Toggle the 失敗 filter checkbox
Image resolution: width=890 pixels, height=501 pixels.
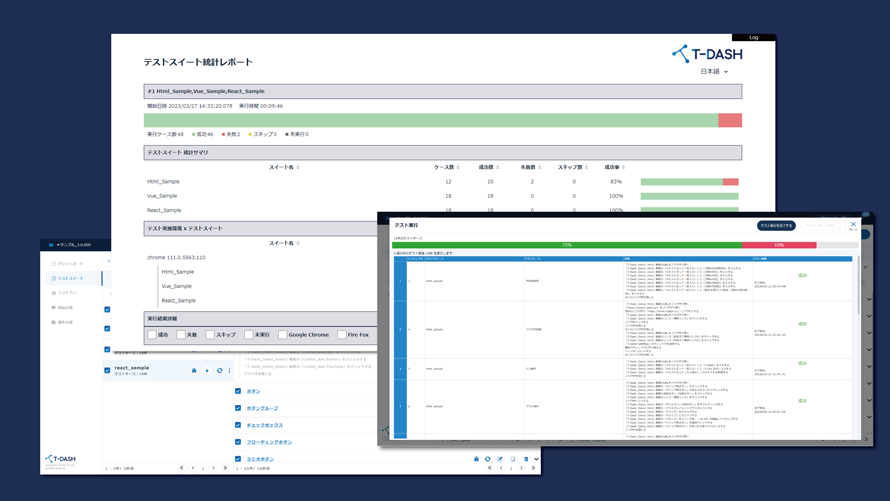point(180,335)
